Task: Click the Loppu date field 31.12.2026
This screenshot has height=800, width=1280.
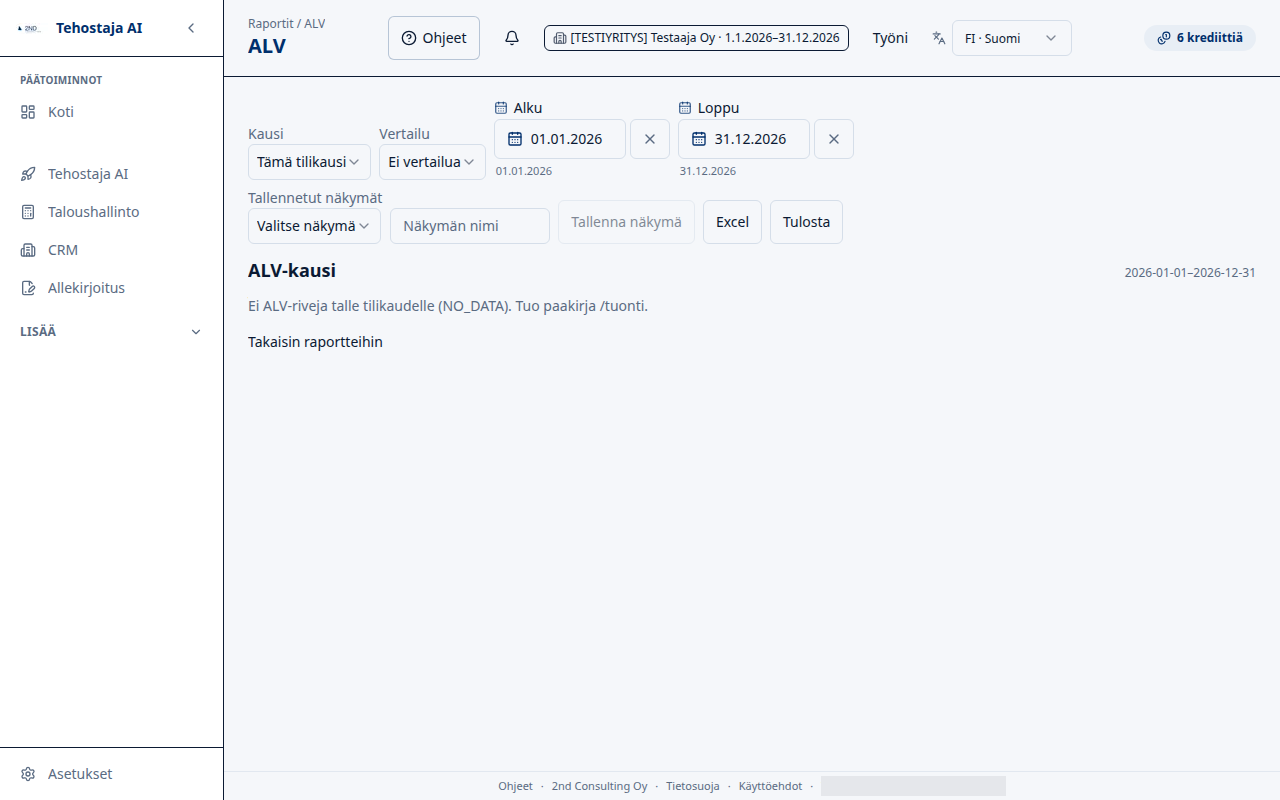Action: tap(744, 139)
